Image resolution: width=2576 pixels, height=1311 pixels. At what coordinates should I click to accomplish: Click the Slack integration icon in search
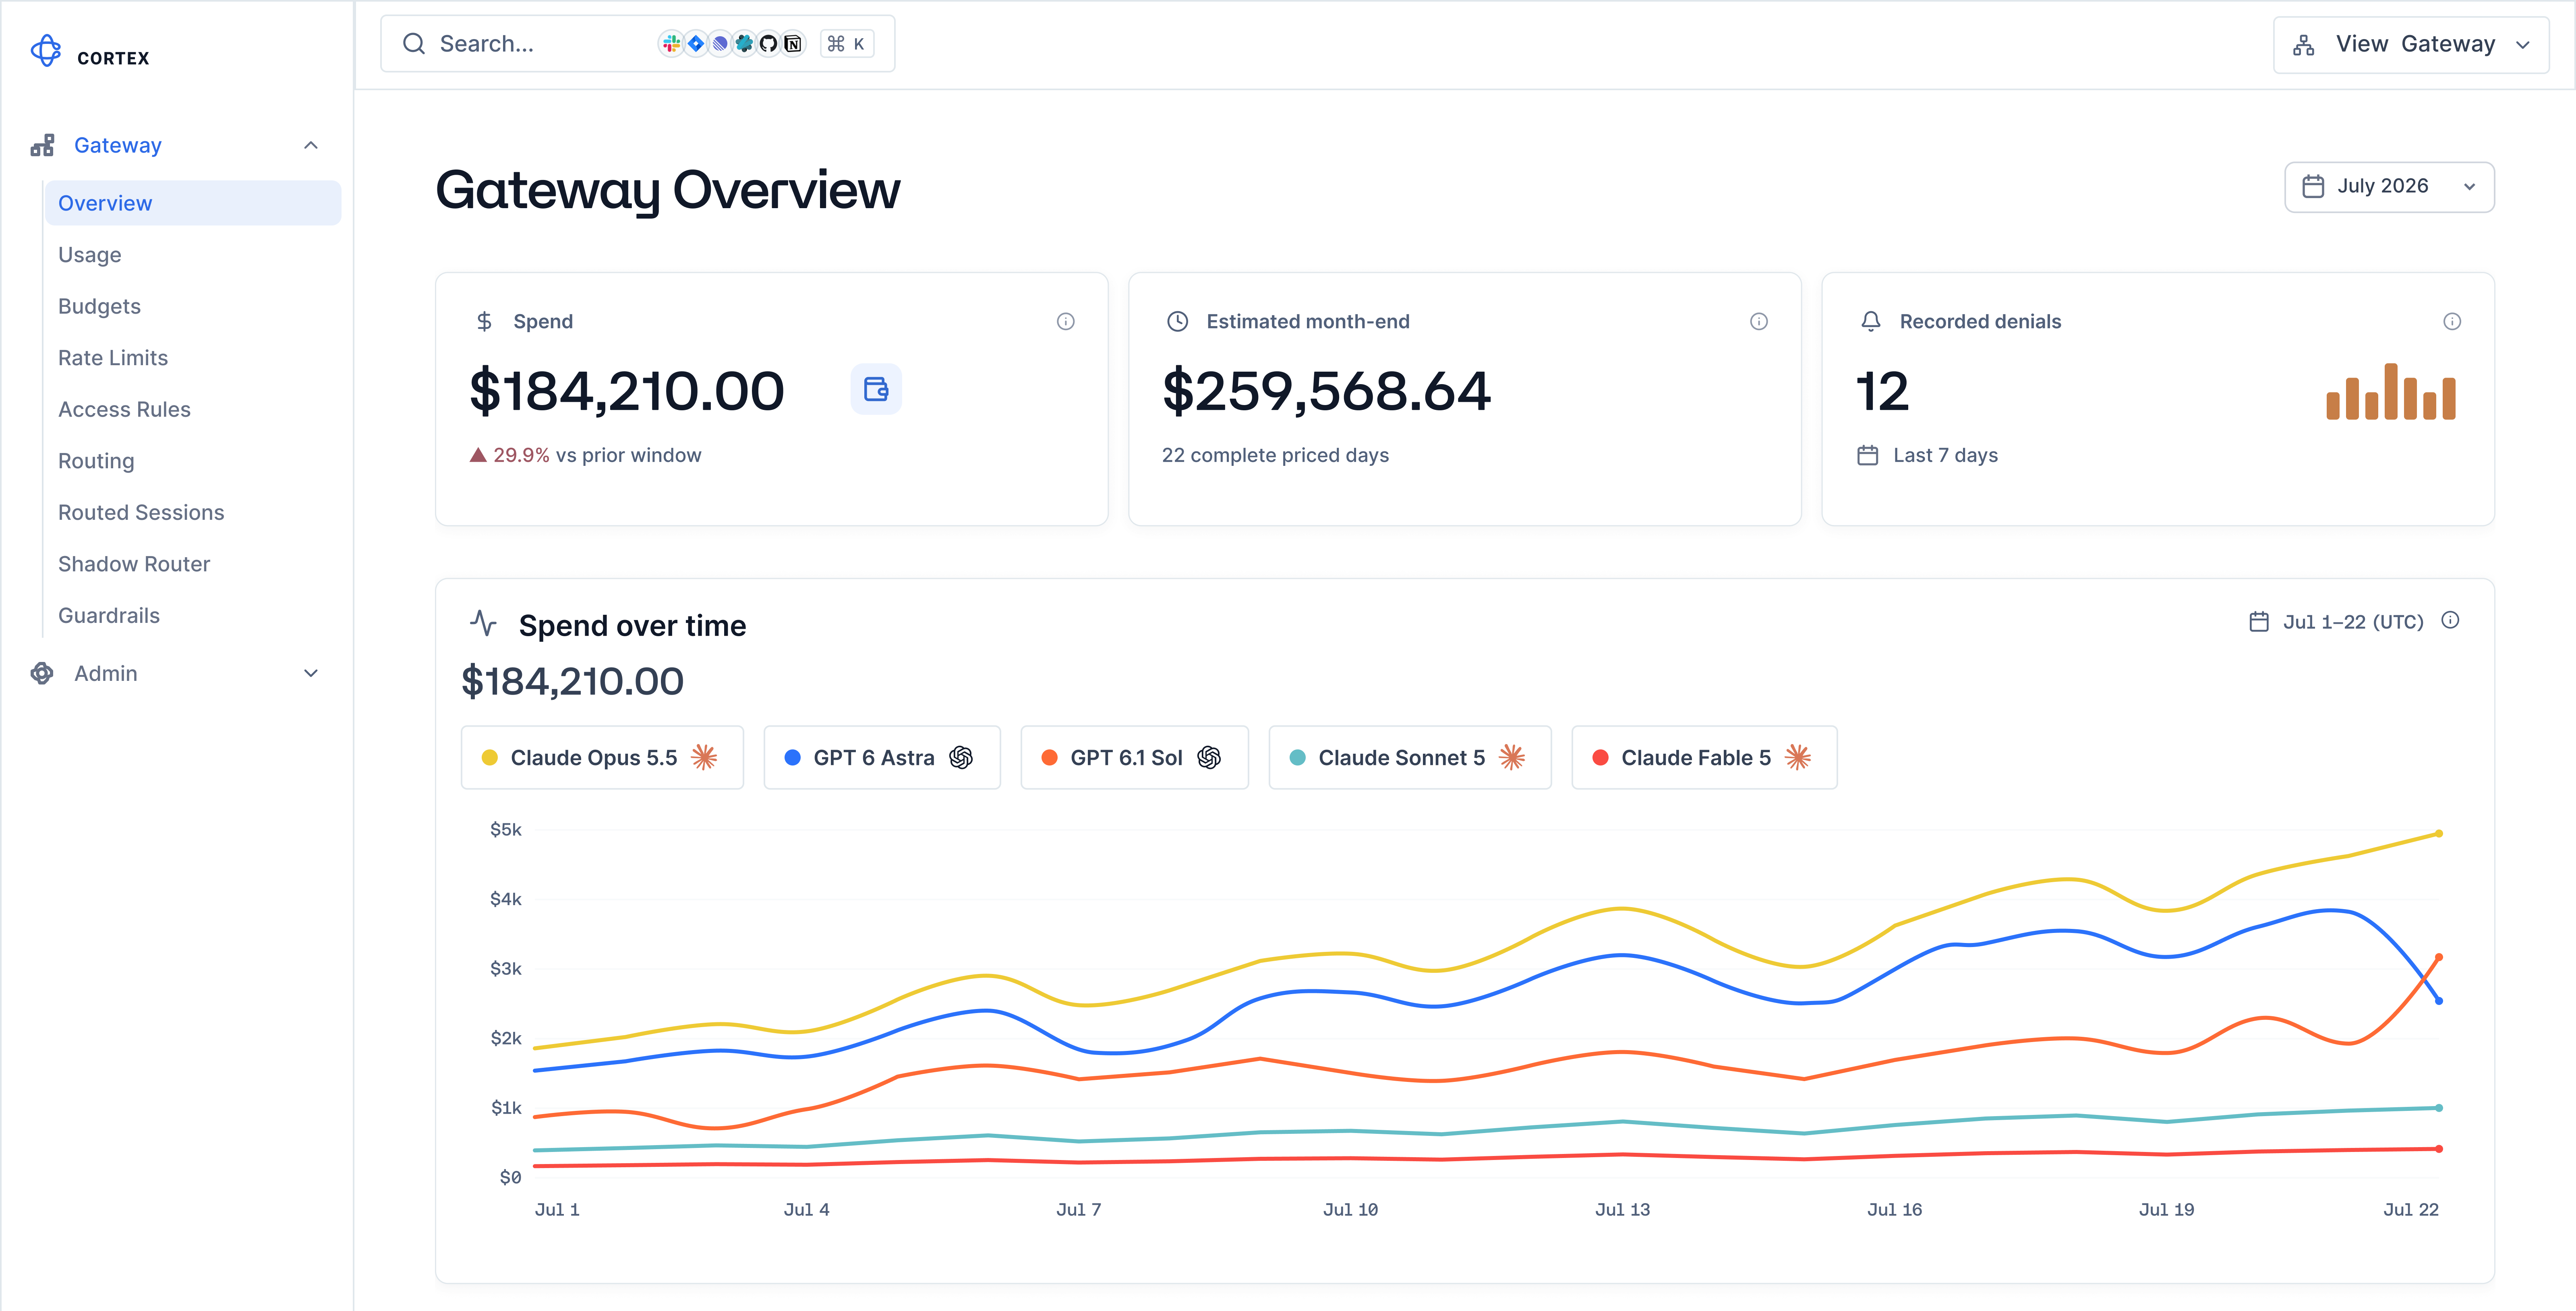(x=671, y=44)
